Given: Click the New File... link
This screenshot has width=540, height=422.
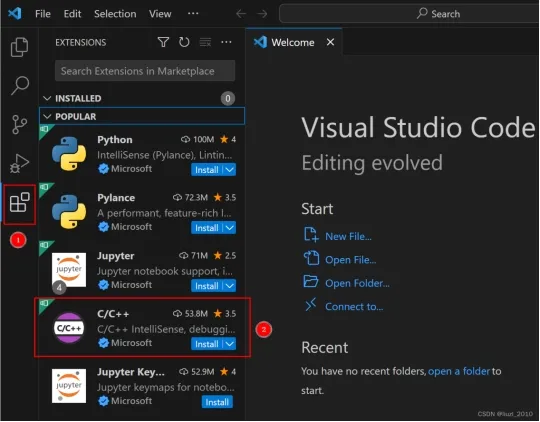Looking at the screenshot, I should pyautogui.click(x=348, y=236).
